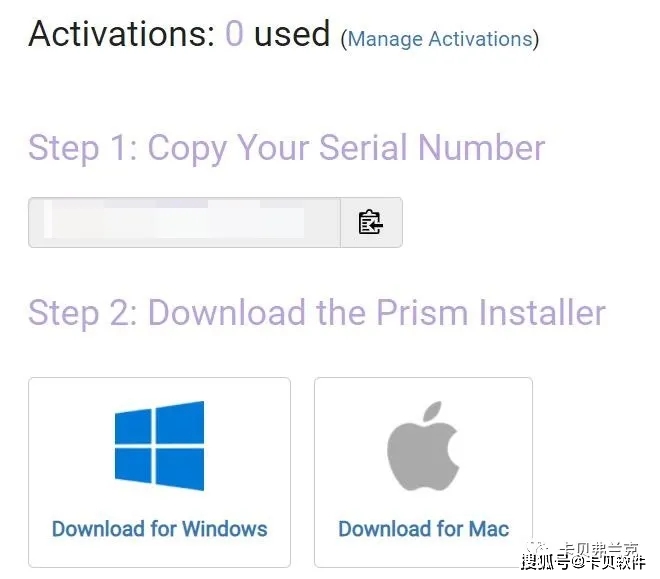
Task: Click the 'Activations:' label
Action: point(122,34)
